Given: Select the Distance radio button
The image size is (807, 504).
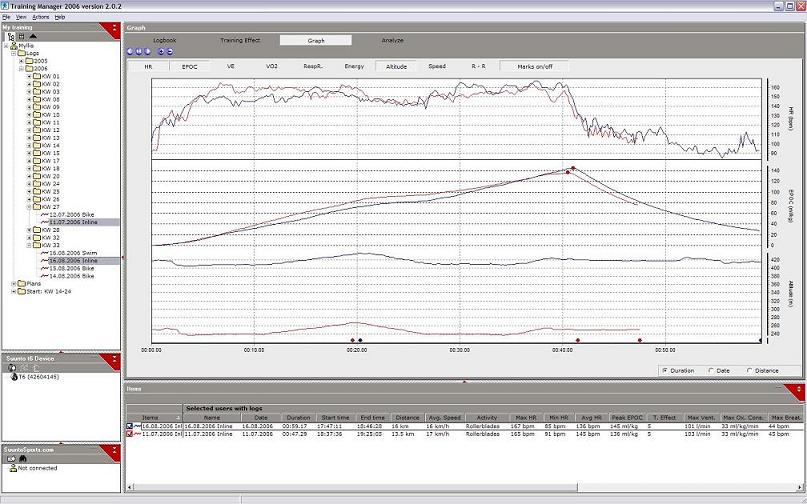Looking at the screenshot, I should [749, 370].
